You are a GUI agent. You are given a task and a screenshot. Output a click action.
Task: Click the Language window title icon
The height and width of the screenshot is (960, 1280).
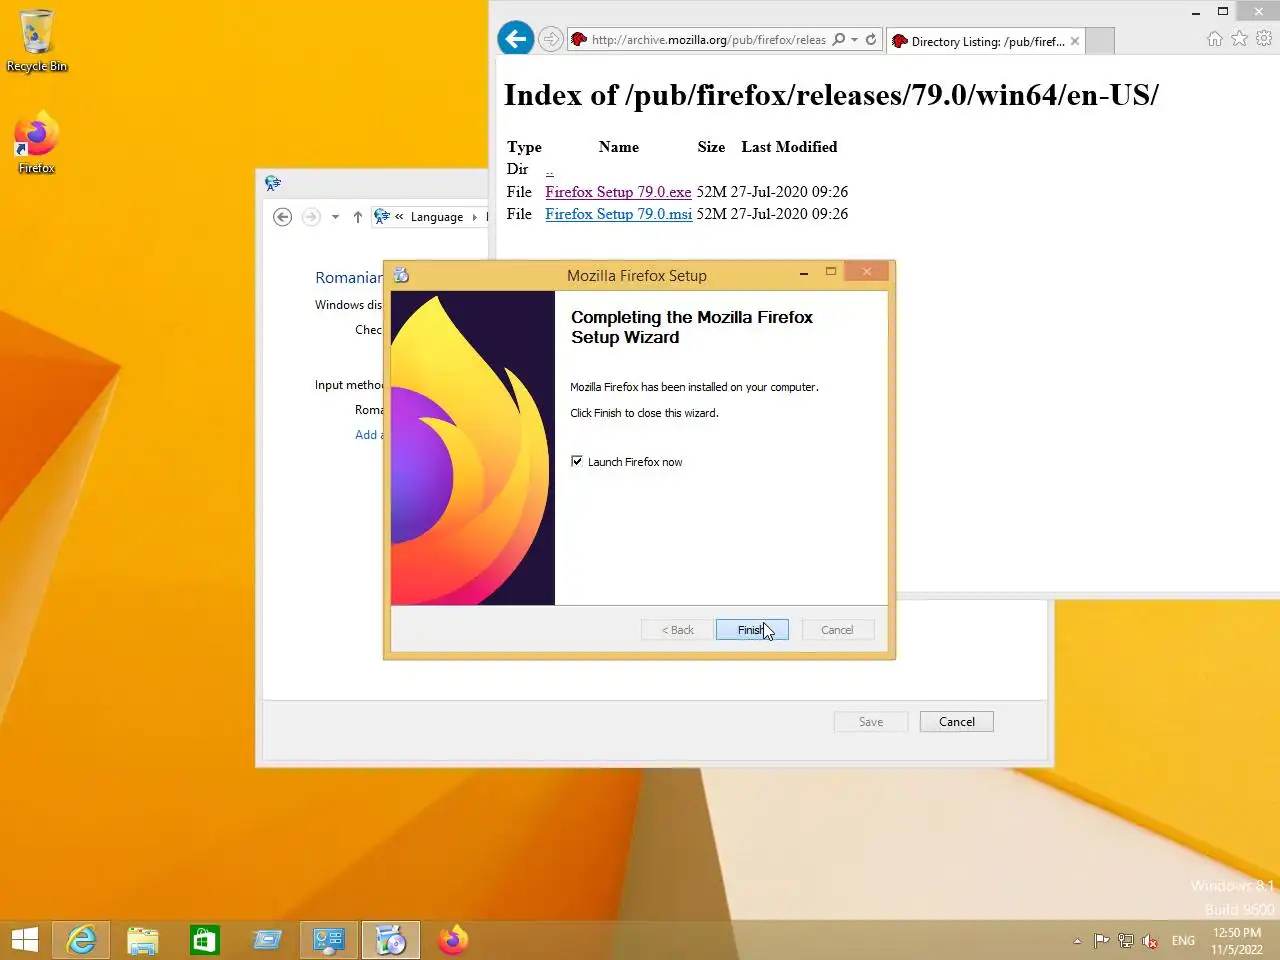pyautogui.click(x=273, y=183)
